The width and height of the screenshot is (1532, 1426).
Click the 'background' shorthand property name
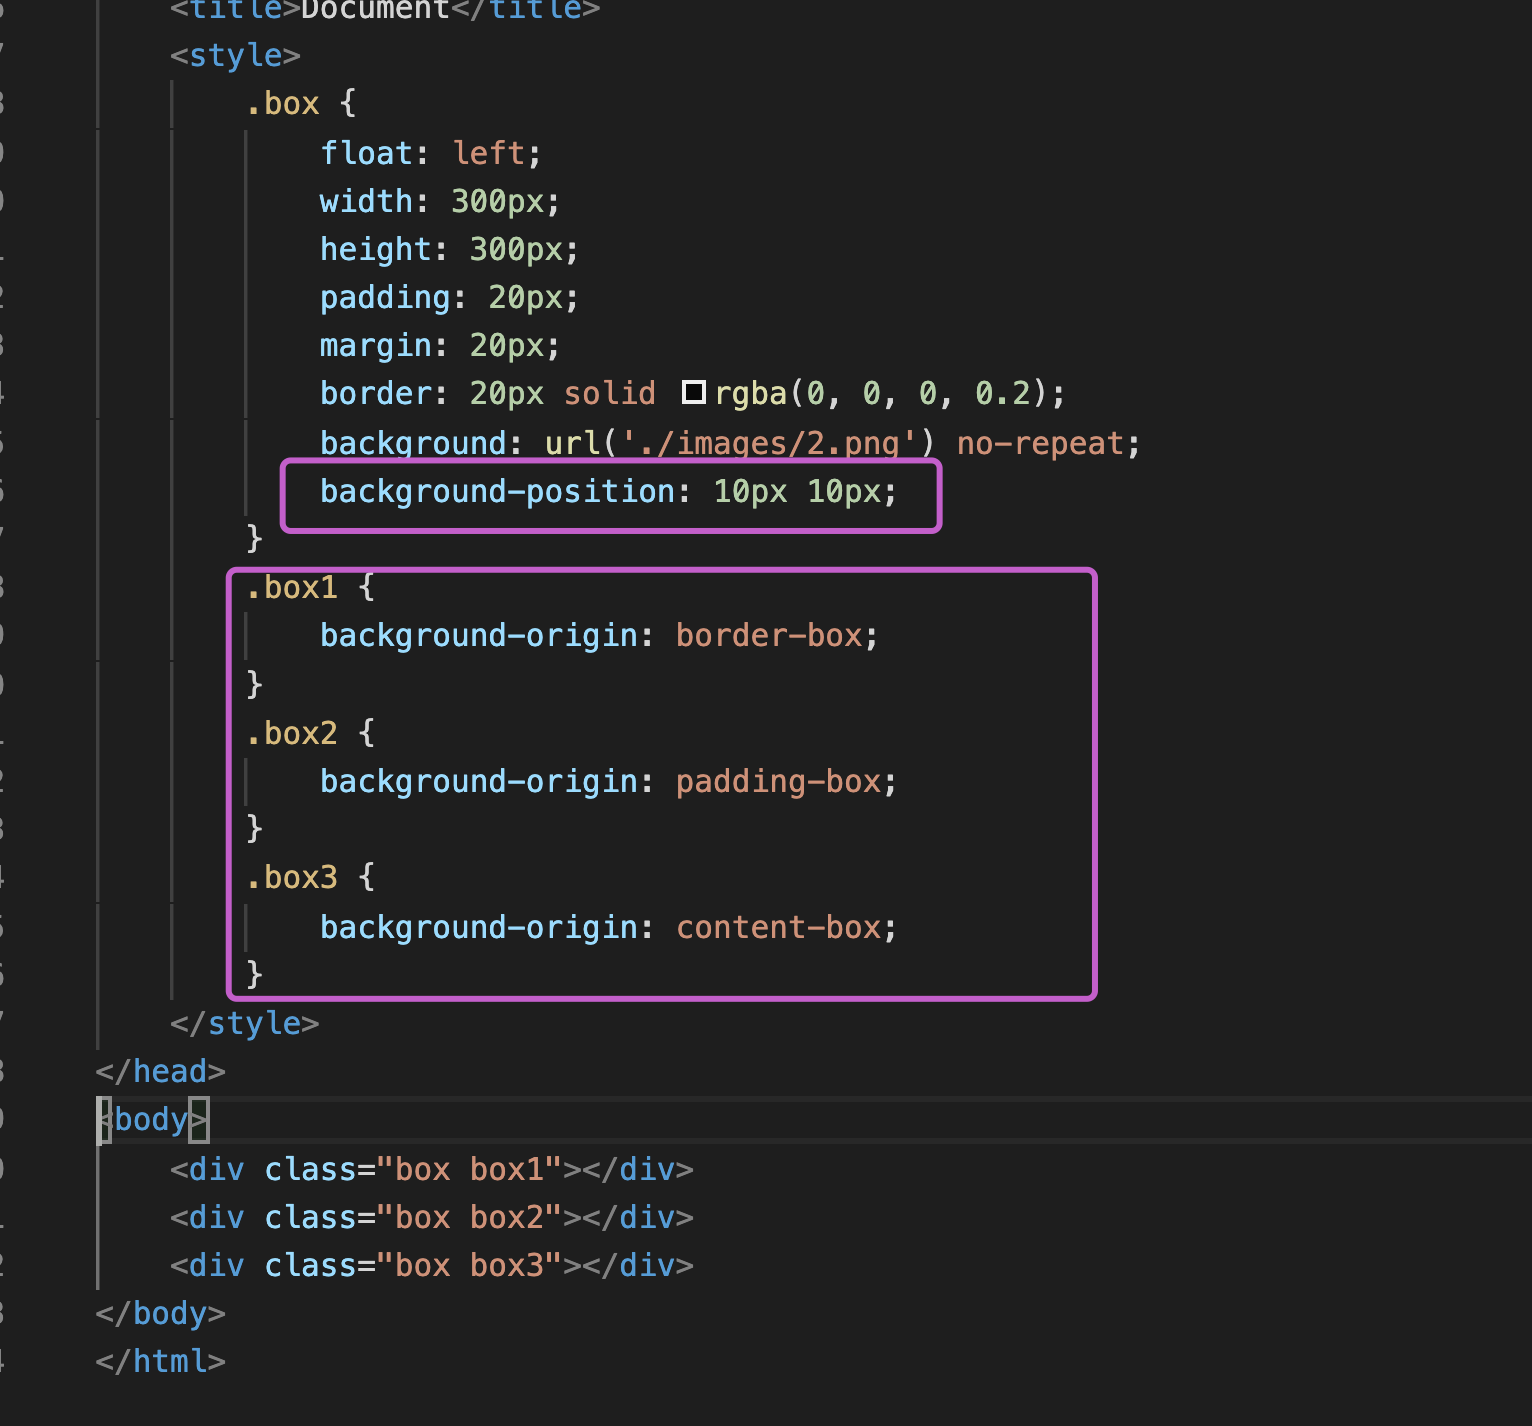click(x=413, y=442)
